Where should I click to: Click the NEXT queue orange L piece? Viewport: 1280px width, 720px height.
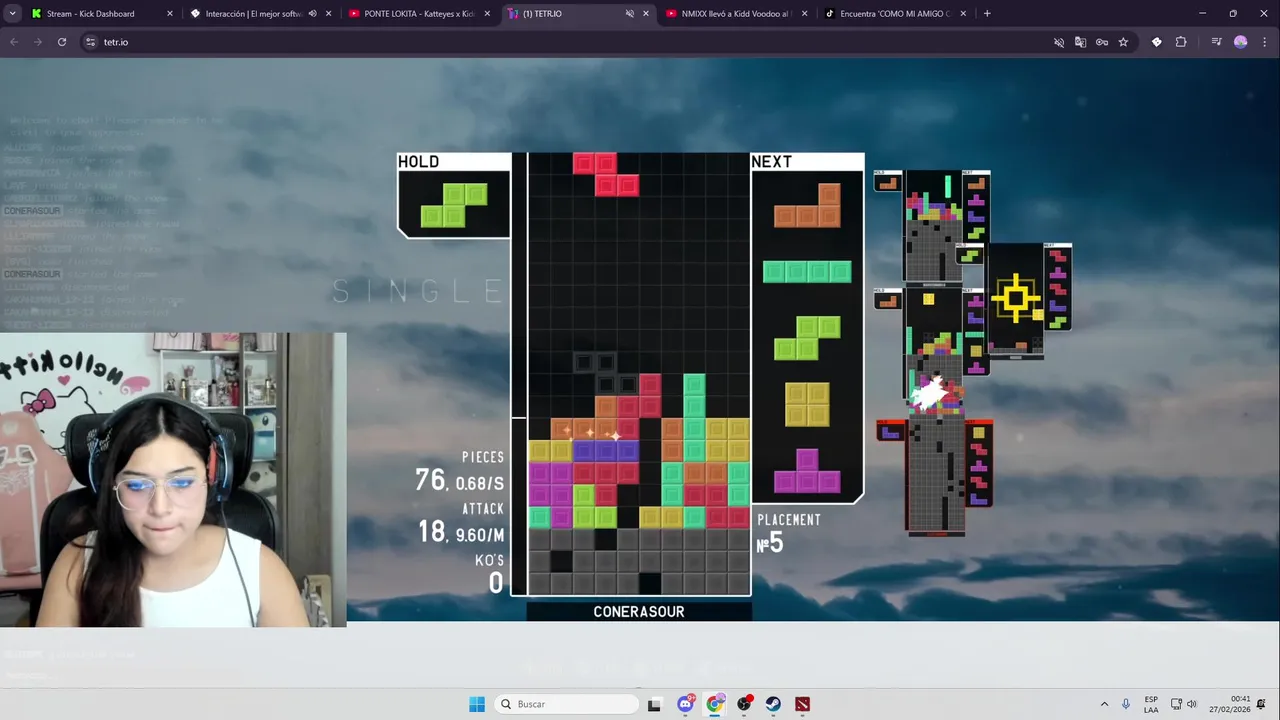(x=807, y=206)
